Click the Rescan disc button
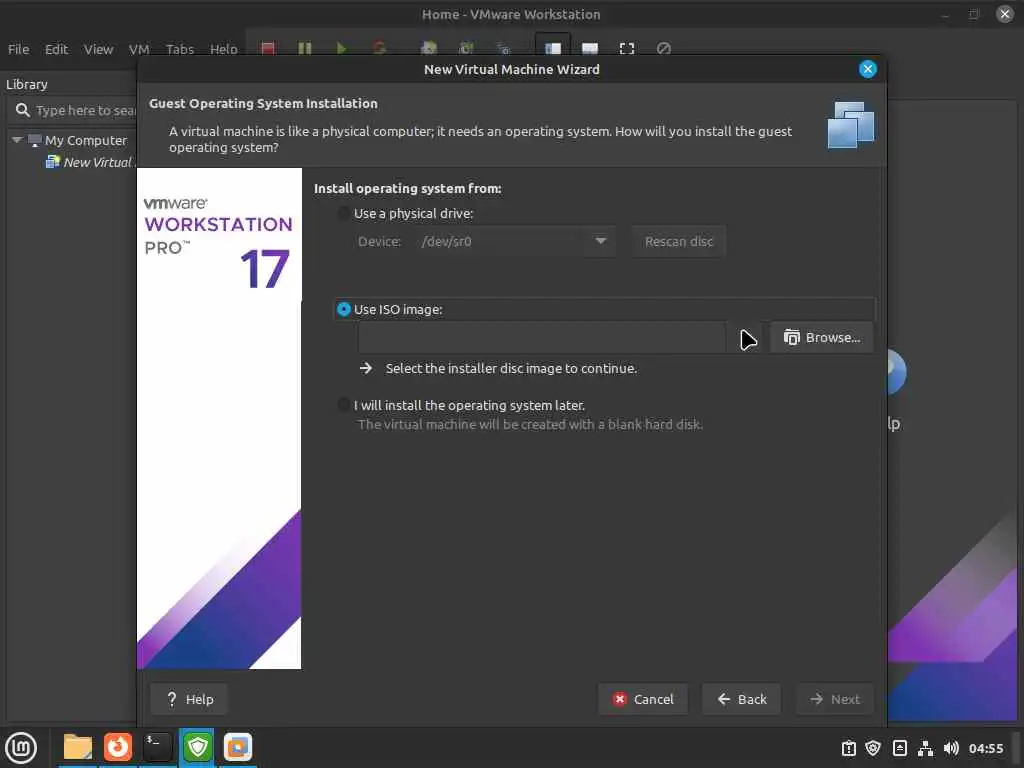Screen dimensions: 1024x768 point(679,241)
